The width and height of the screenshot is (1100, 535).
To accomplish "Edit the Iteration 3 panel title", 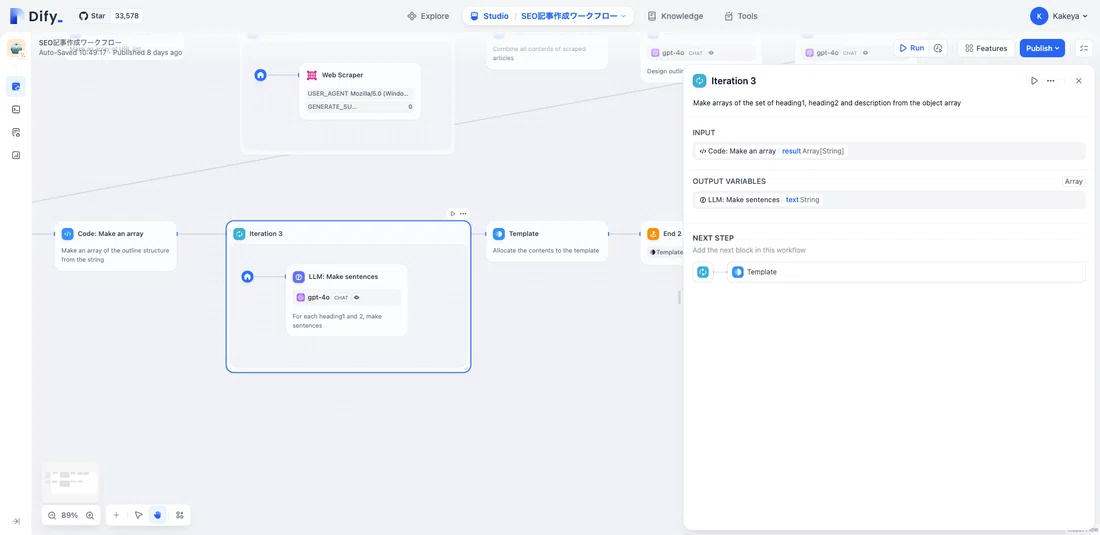I will point(733,81).
